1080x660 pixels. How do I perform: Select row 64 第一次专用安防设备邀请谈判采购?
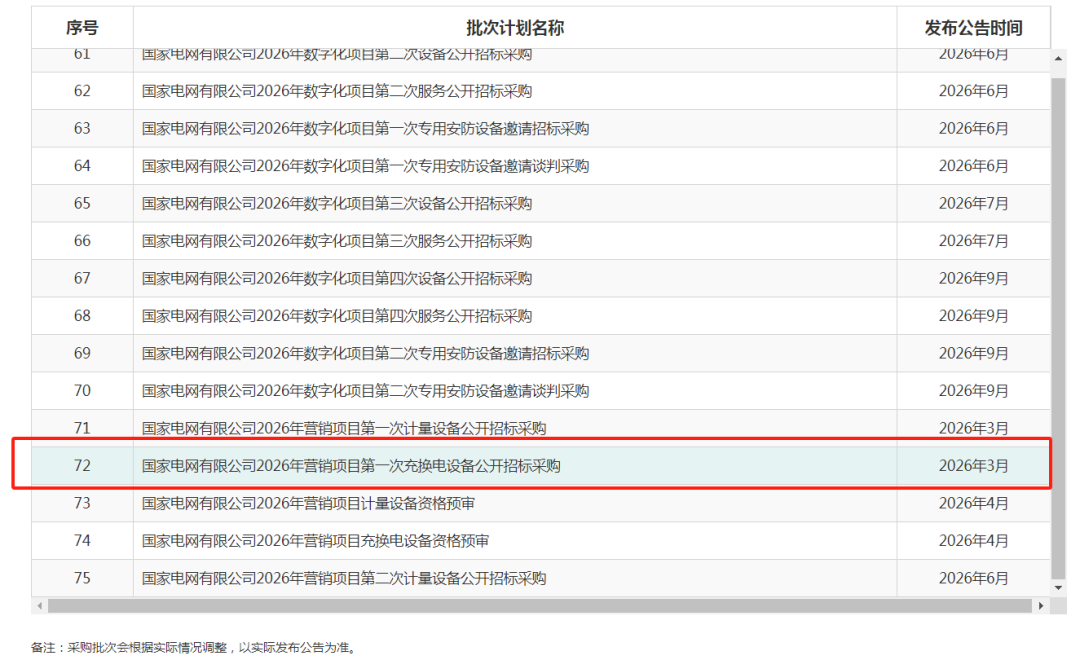pyautogui.click(x=365, y=166)
